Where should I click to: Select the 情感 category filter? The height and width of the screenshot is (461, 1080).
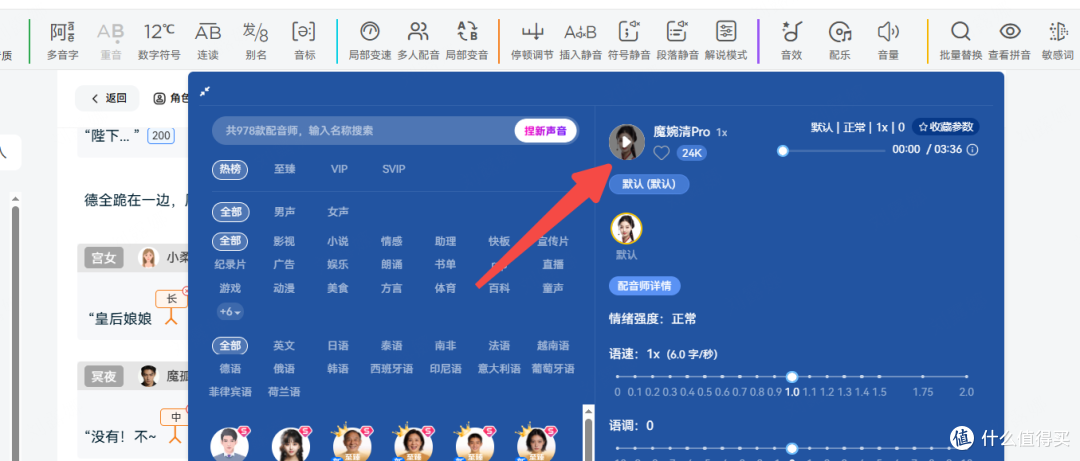click(391, 241)
